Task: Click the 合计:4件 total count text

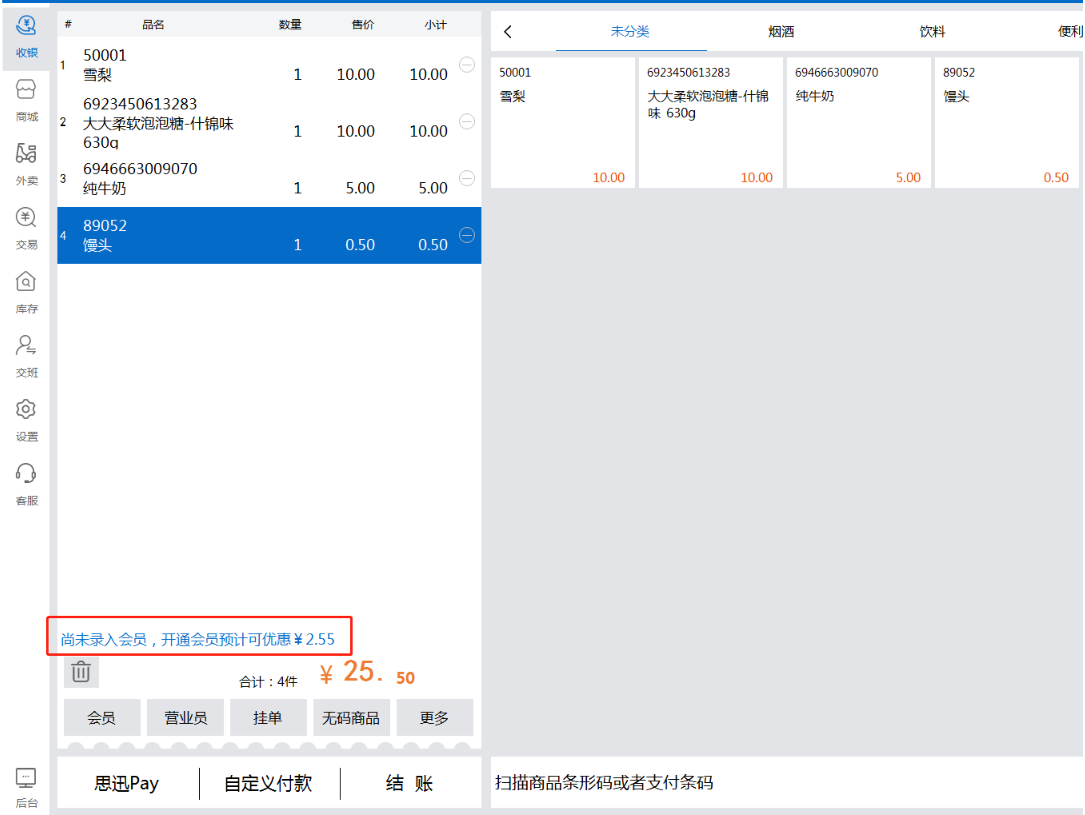Action: click(x=268, y=682)
